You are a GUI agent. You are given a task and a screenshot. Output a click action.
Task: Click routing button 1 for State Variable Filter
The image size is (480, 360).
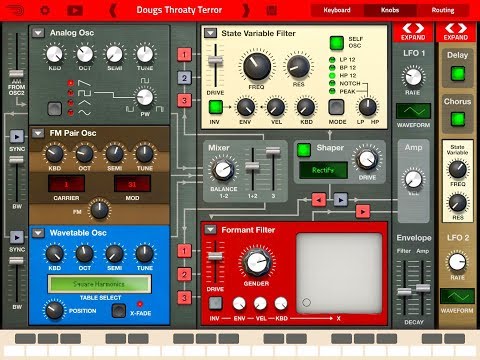[x=184, y=55]
